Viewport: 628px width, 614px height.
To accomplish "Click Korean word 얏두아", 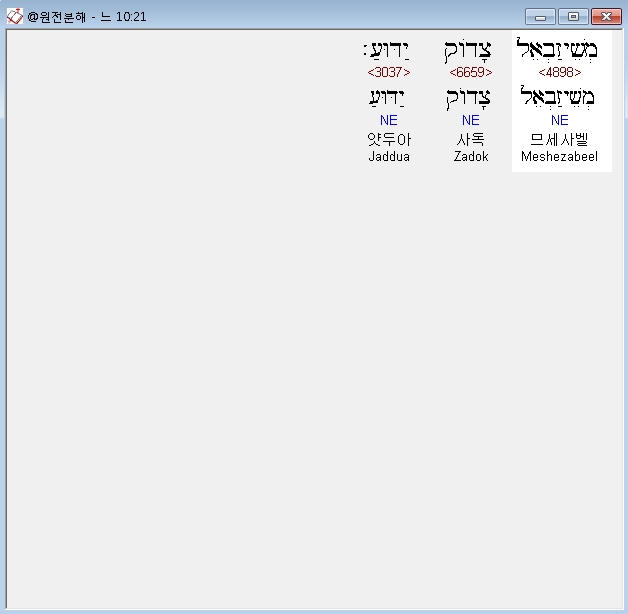I will pyautogui.click(x=389, y=139).
